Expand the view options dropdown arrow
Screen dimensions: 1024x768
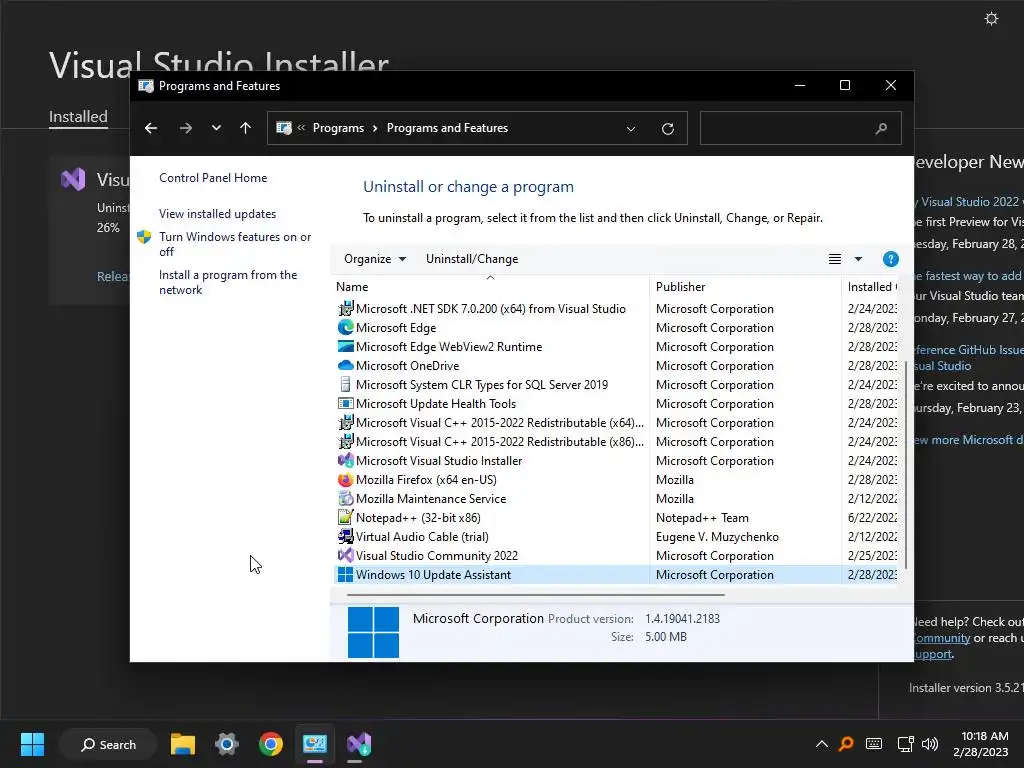tap(858, 259)
